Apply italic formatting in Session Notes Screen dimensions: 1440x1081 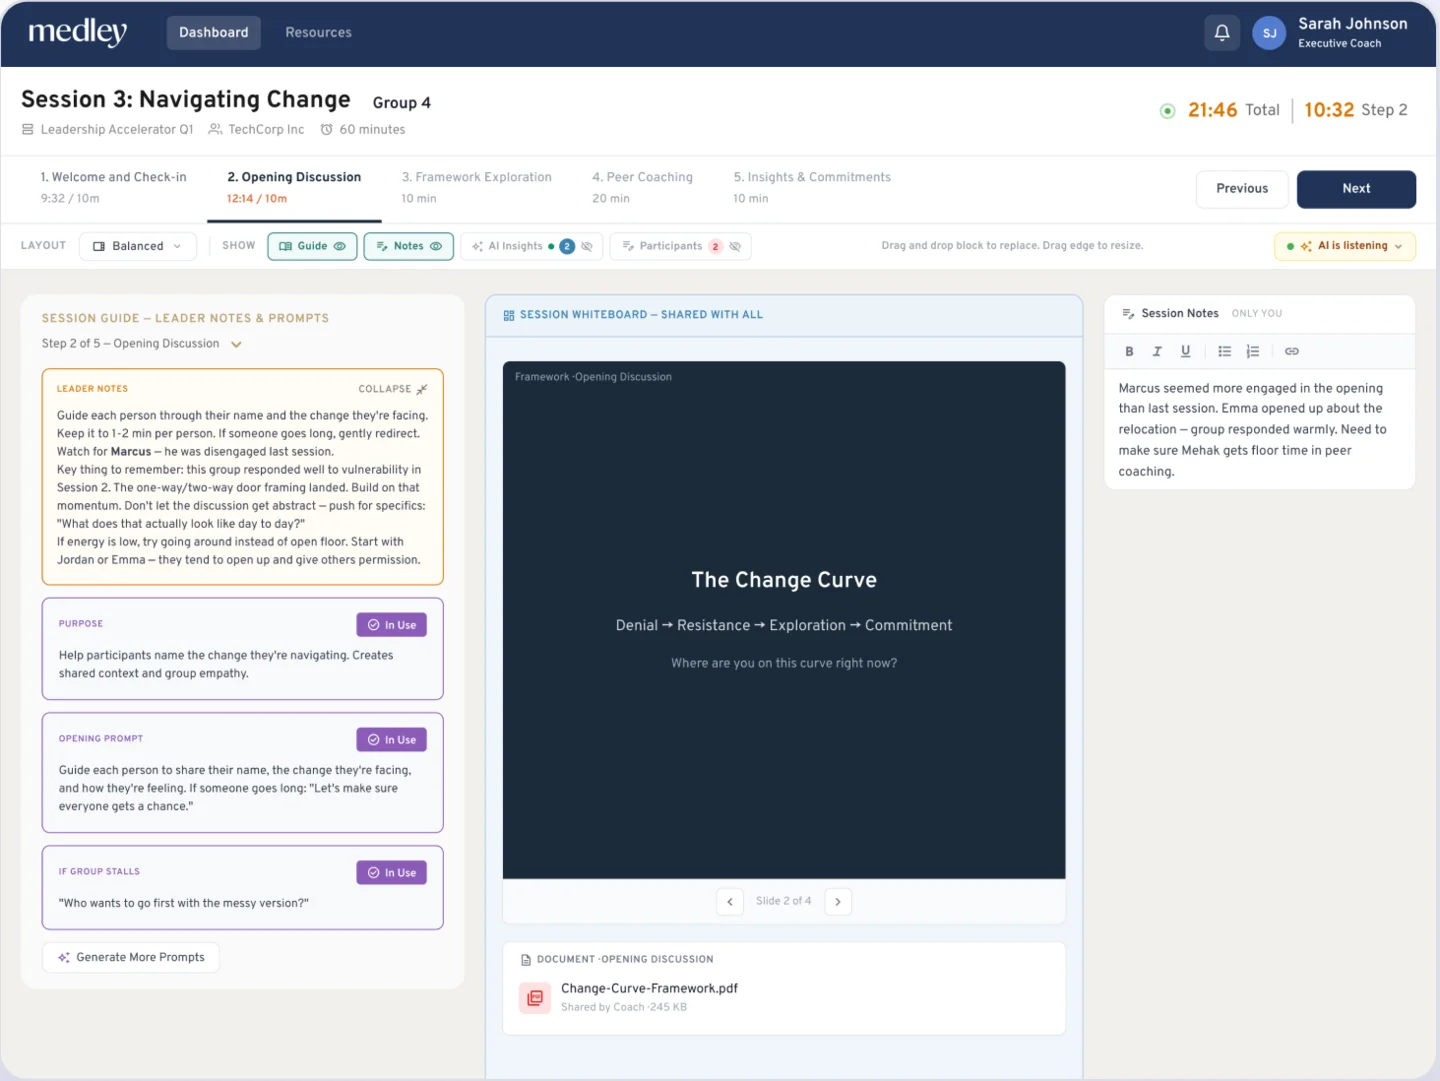point(1157,351)
